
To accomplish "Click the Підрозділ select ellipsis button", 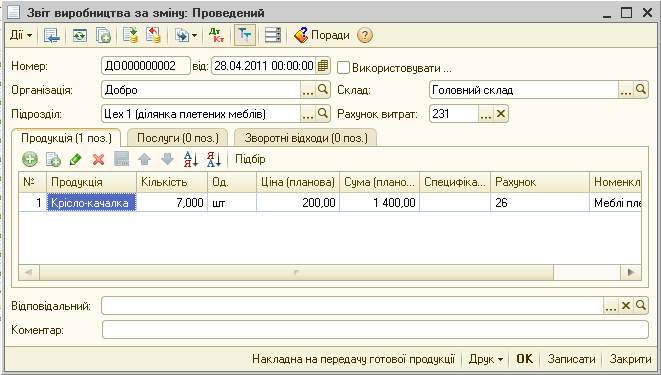I will click(308, 114).
